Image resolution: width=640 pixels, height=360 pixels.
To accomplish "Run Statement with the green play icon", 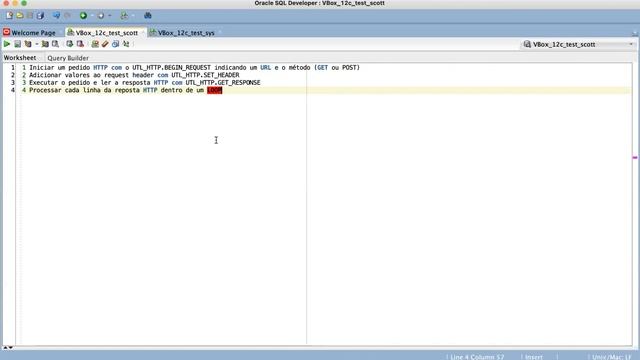I will 7,44.
